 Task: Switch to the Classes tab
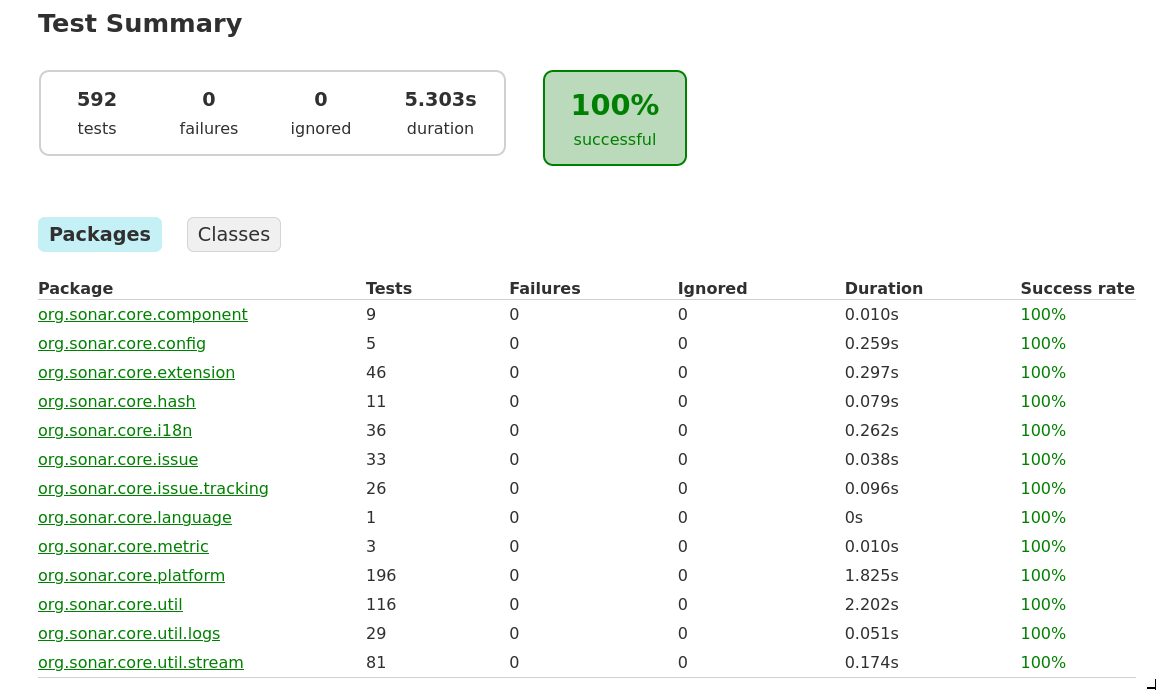pyautogui.click(x=233, y=234)
